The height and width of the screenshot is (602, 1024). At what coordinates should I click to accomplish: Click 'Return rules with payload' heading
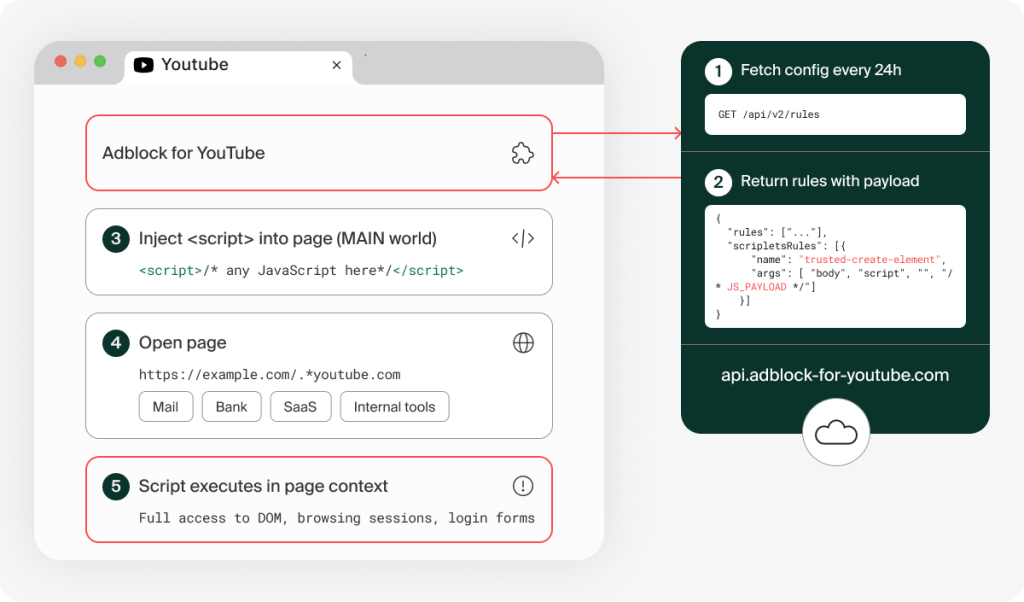point(830,181)
